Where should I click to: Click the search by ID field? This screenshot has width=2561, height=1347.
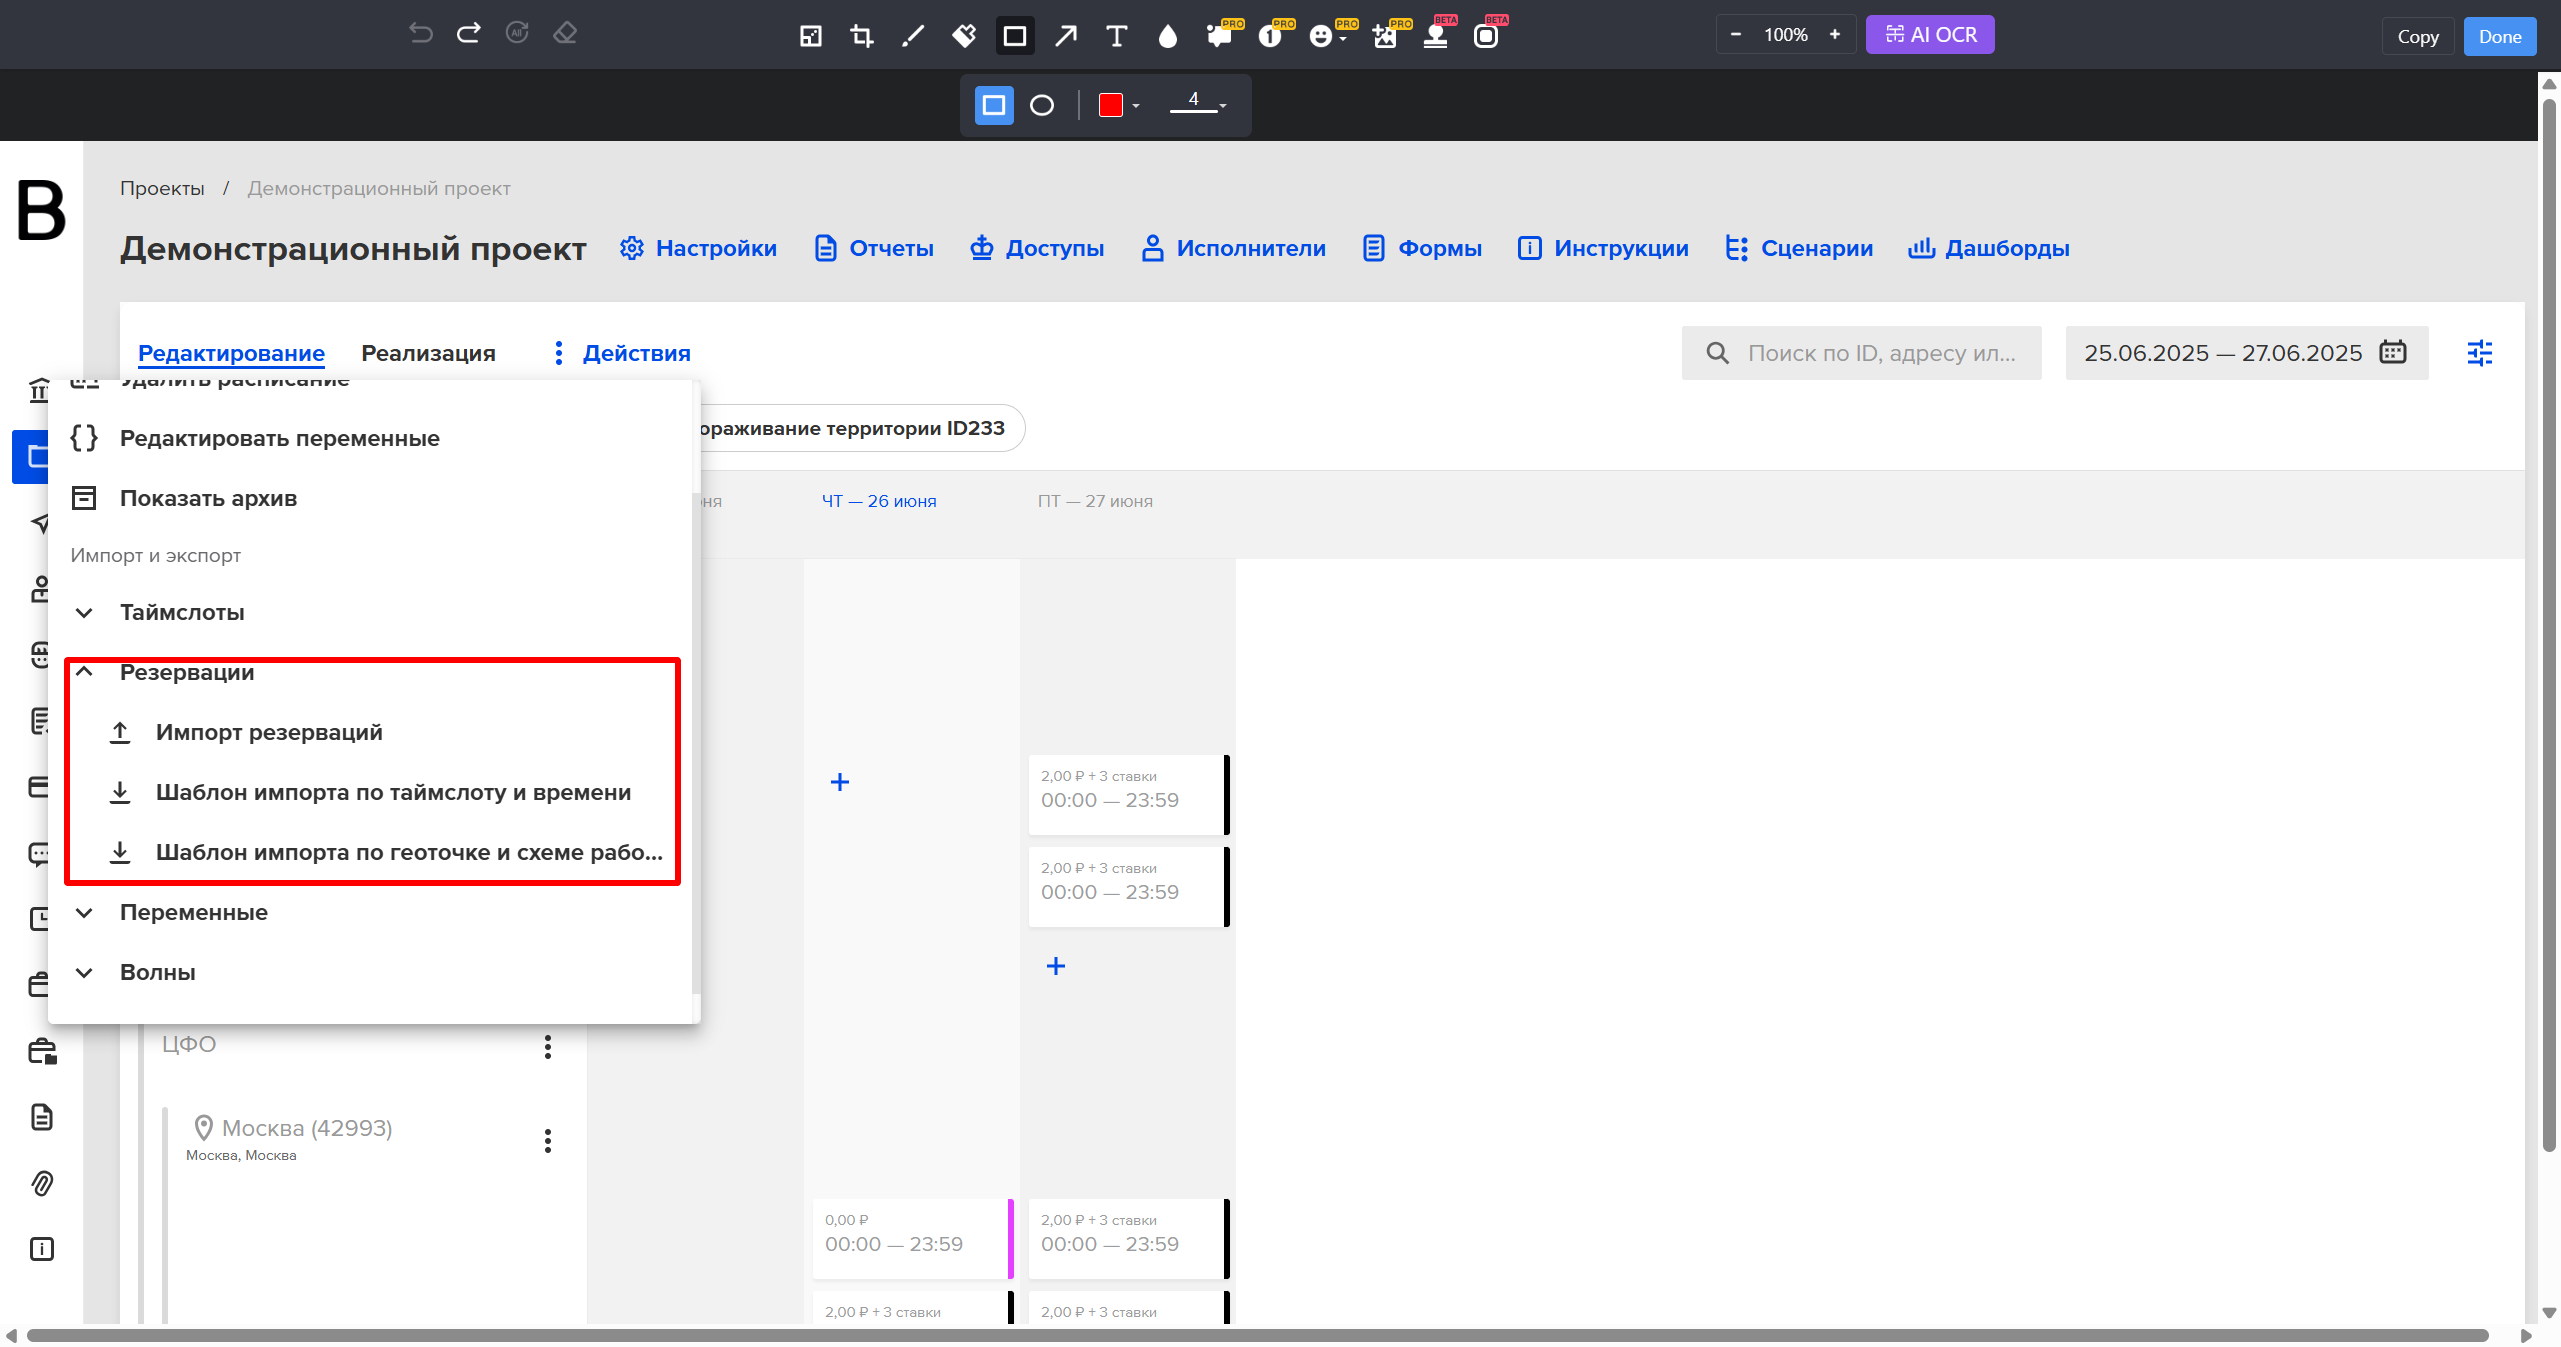(1861, 353)
